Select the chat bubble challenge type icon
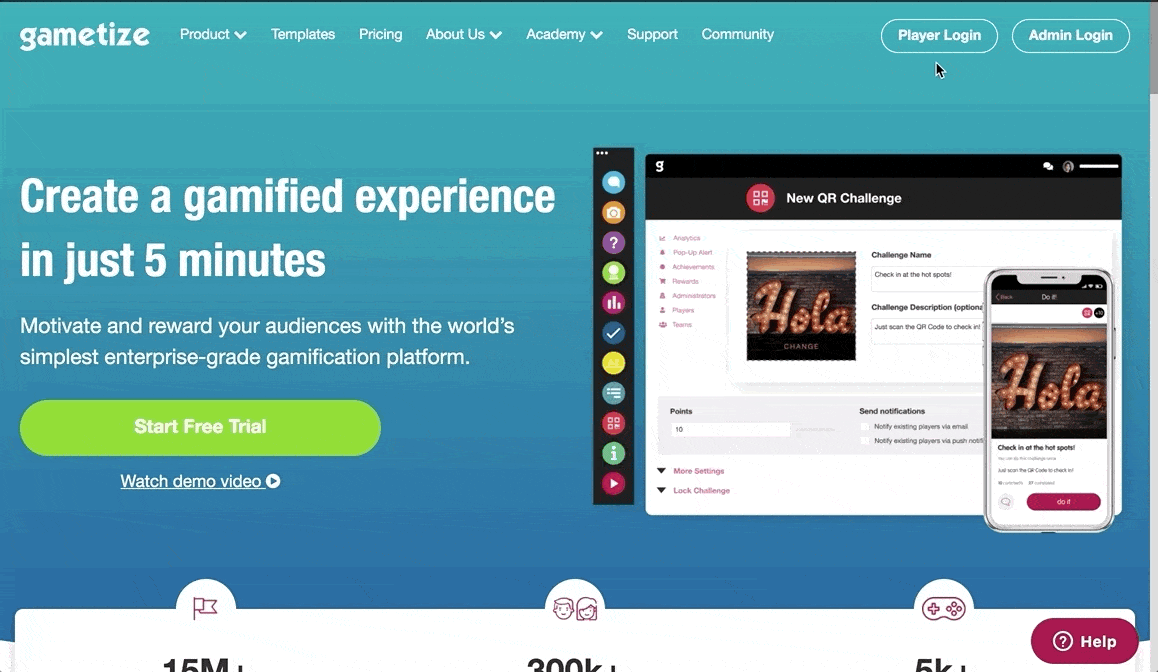Image resolution: width=1158 pixels, height=672 pixels. [613, 182]
